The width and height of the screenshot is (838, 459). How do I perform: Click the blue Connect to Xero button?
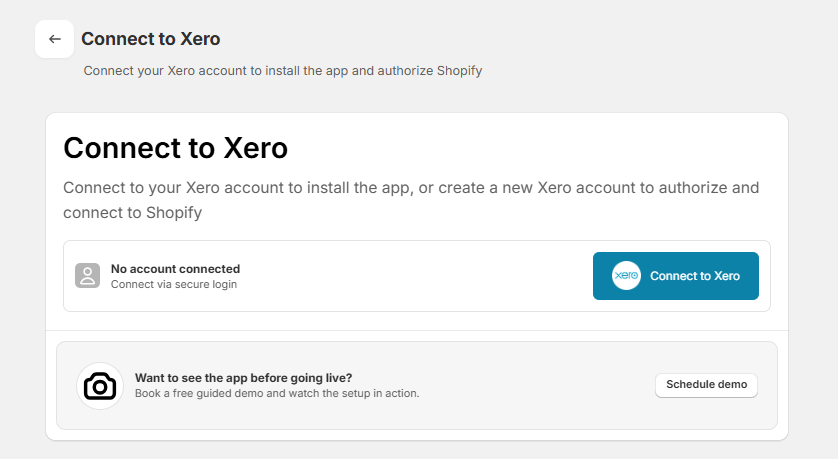676,276
